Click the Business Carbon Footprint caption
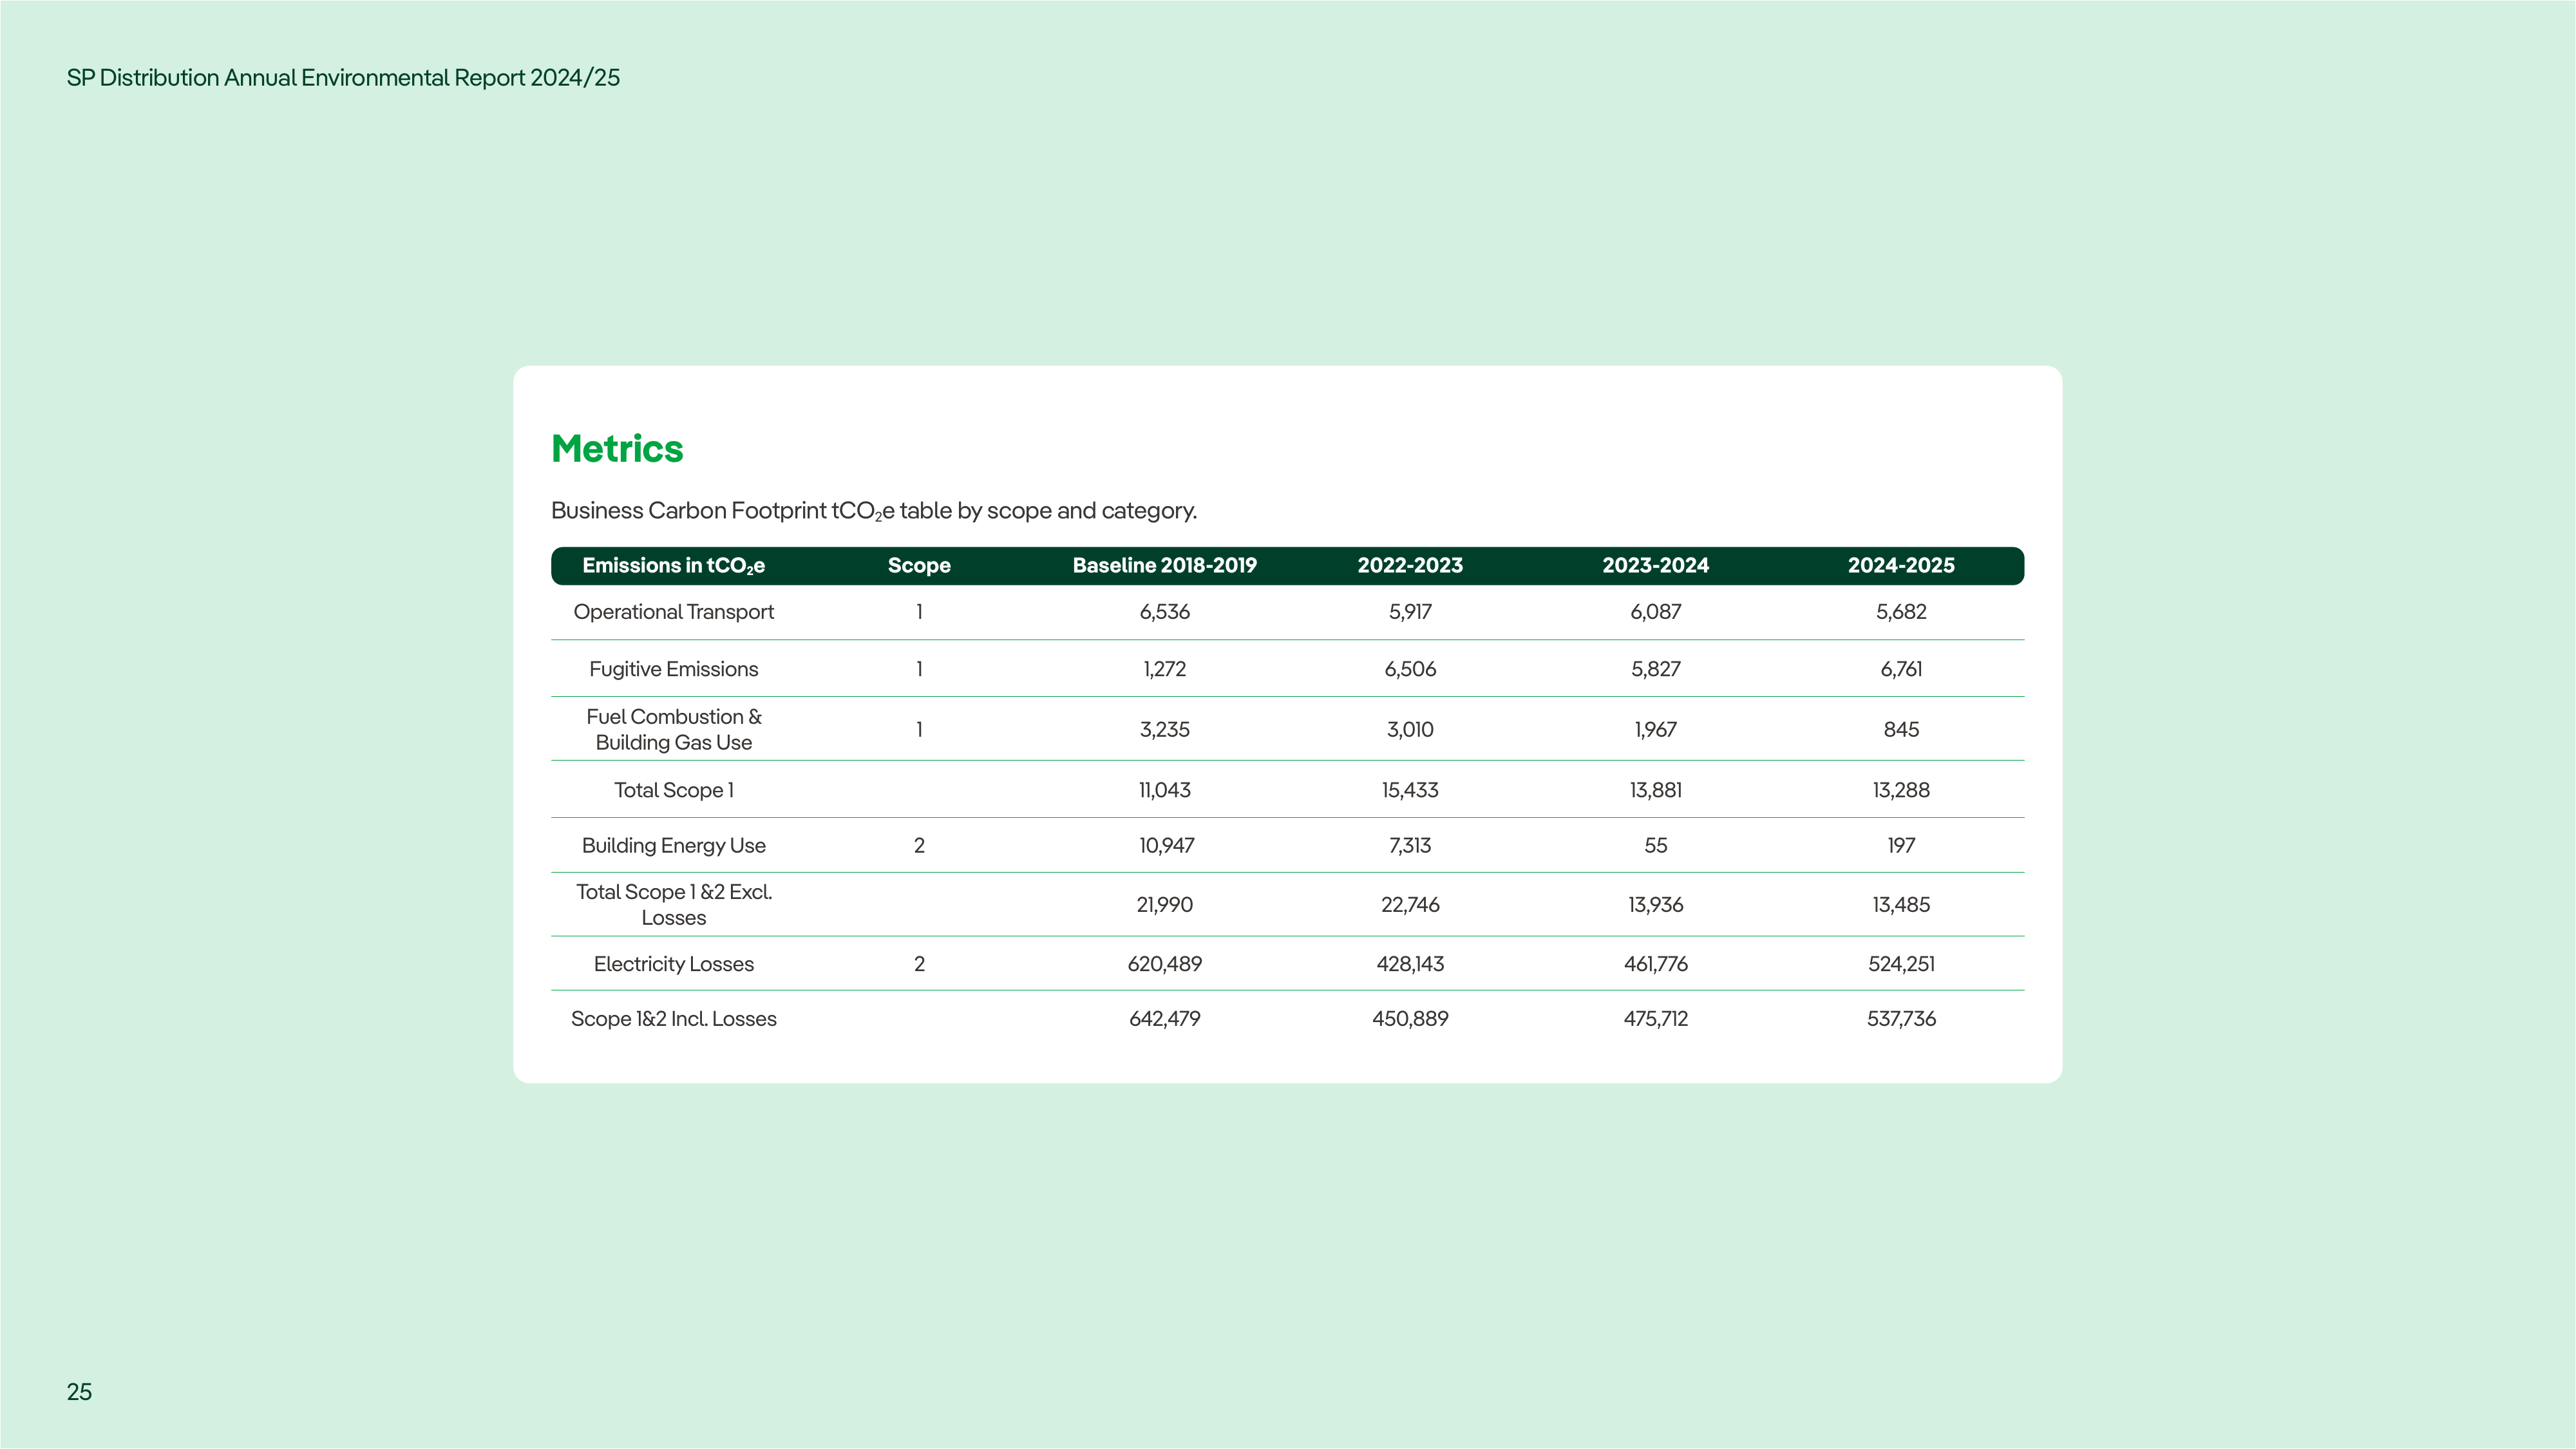 point(874,511)
